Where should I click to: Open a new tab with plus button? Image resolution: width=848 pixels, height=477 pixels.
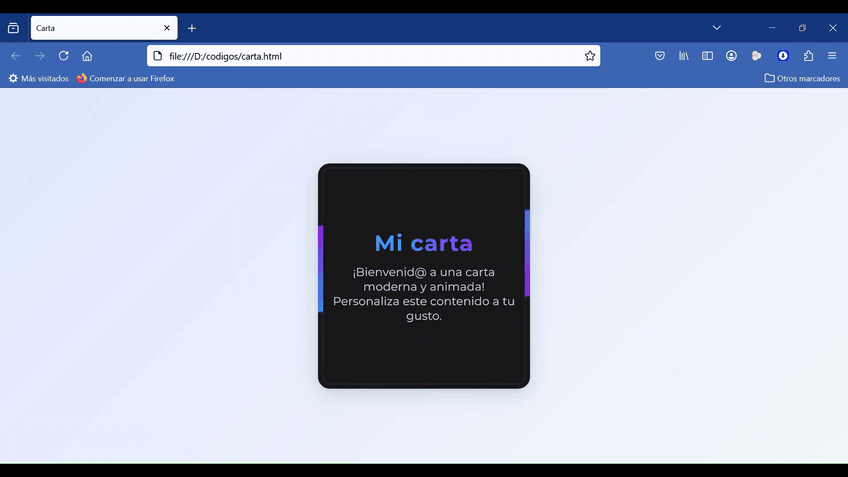click(192, 28)
